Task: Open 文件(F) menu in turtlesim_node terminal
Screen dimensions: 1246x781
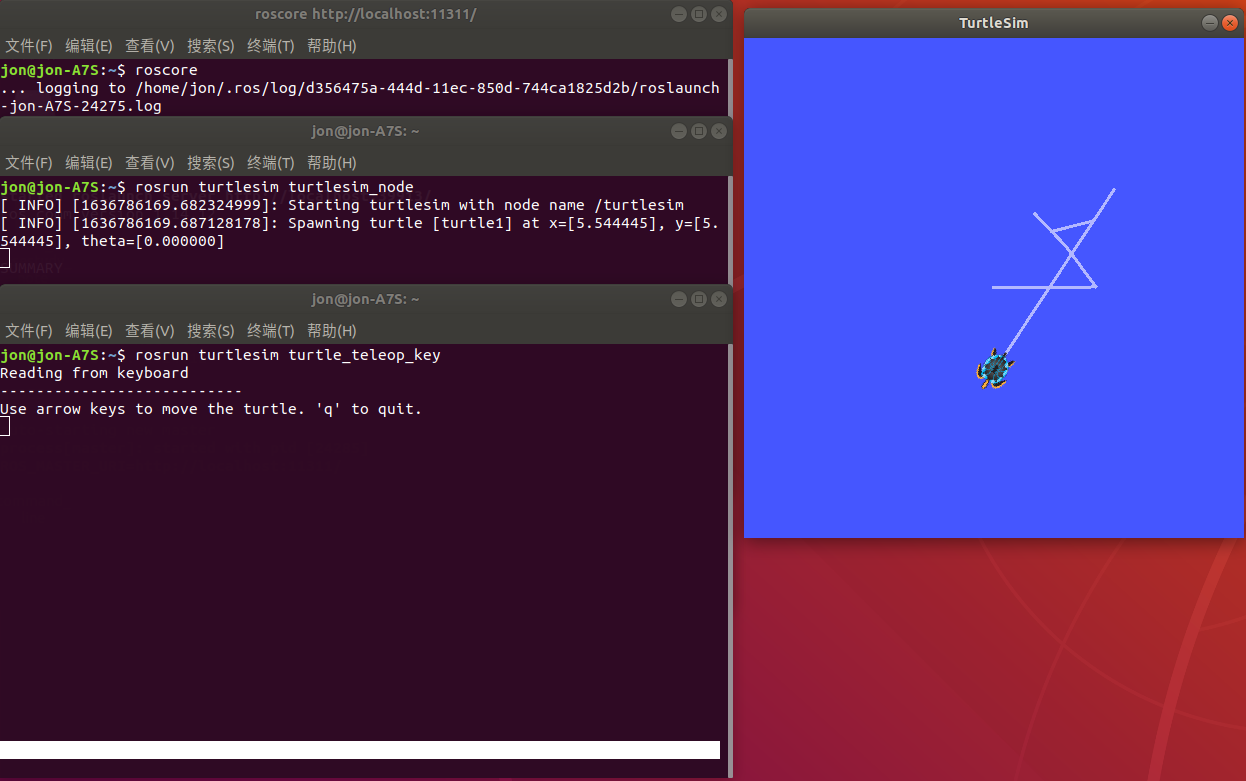Action: click(x=29, y=163)
